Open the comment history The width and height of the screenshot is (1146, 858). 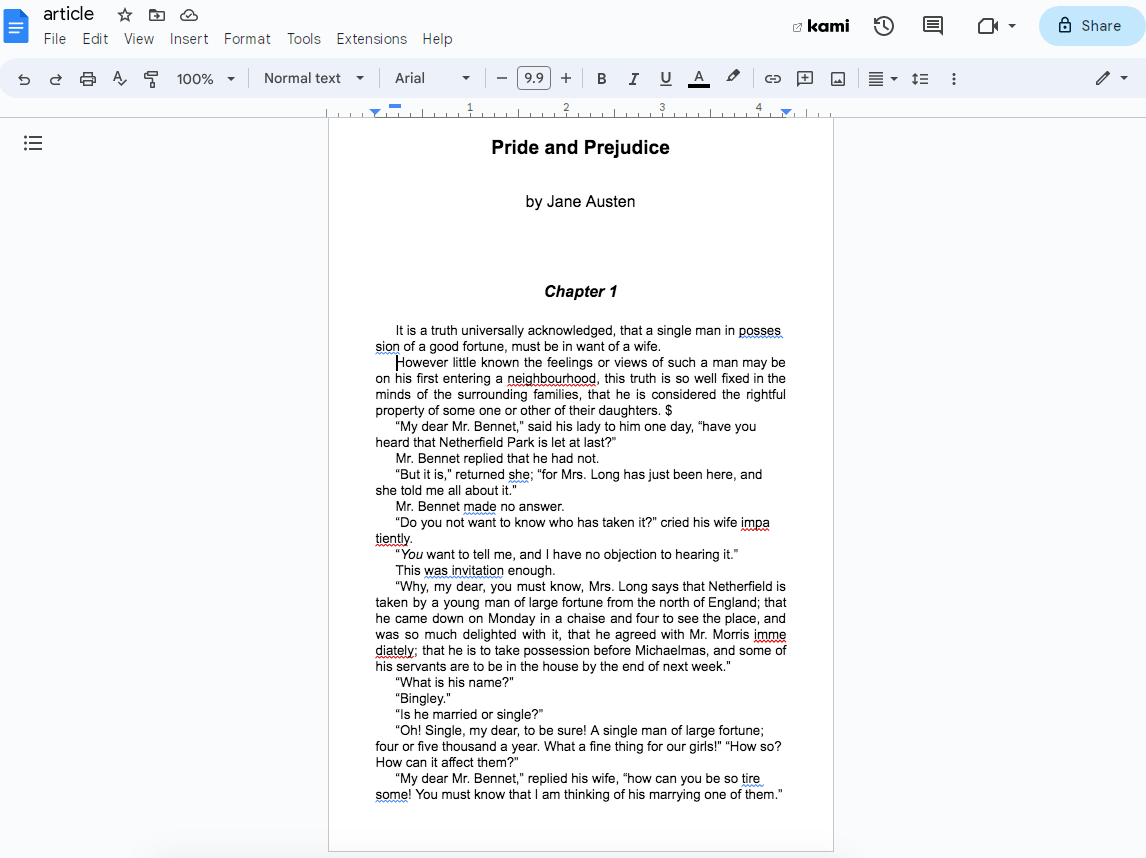[x=932, y=26]
